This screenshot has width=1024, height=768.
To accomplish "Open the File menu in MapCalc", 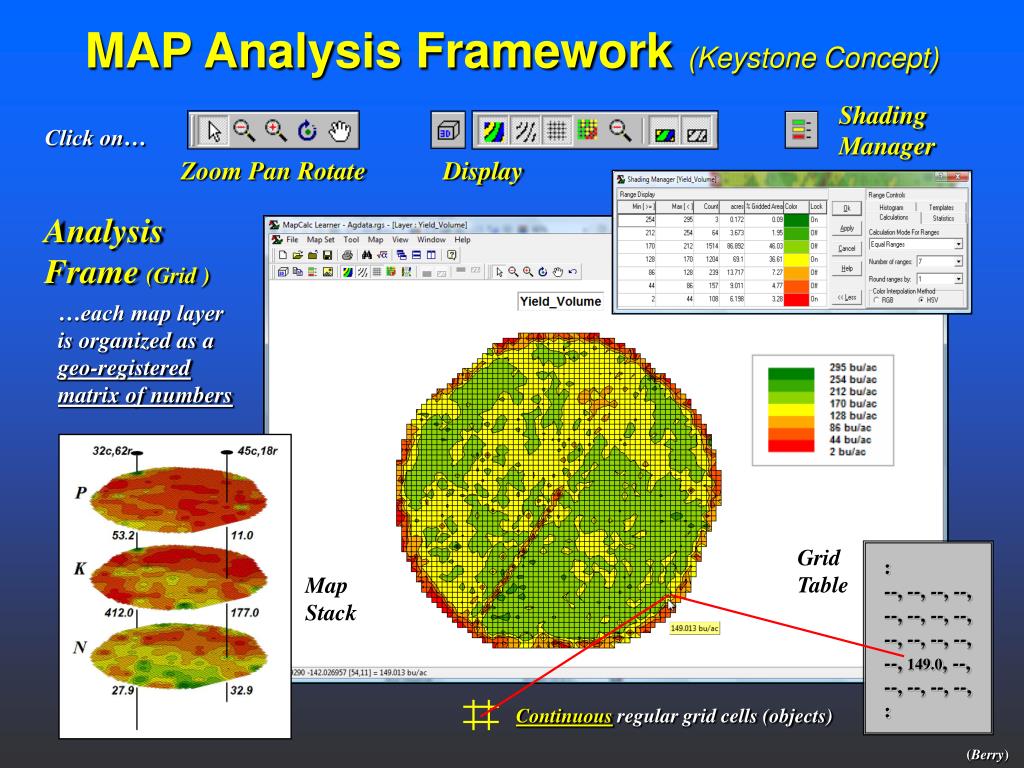I will click(x=292, y=239).
